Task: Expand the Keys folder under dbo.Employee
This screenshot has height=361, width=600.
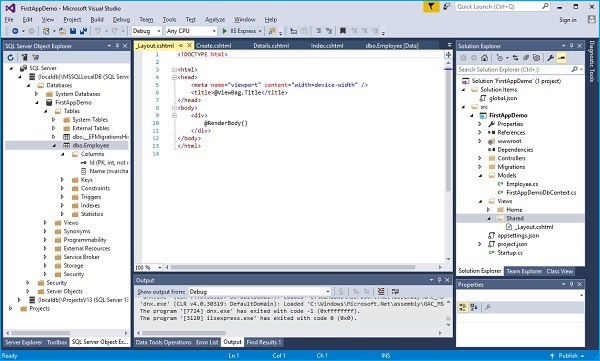Action: pyautogui.click(x=62, y=180)
